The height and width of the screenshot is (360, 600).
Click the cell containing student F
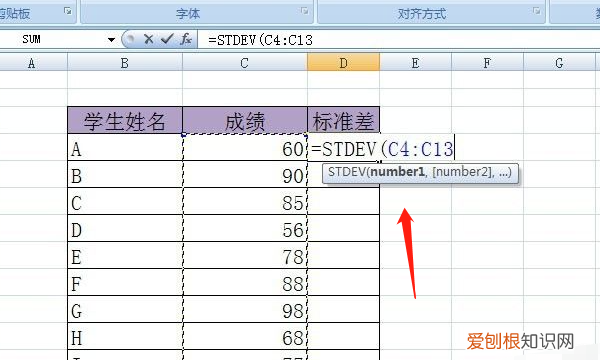point(125,282)
